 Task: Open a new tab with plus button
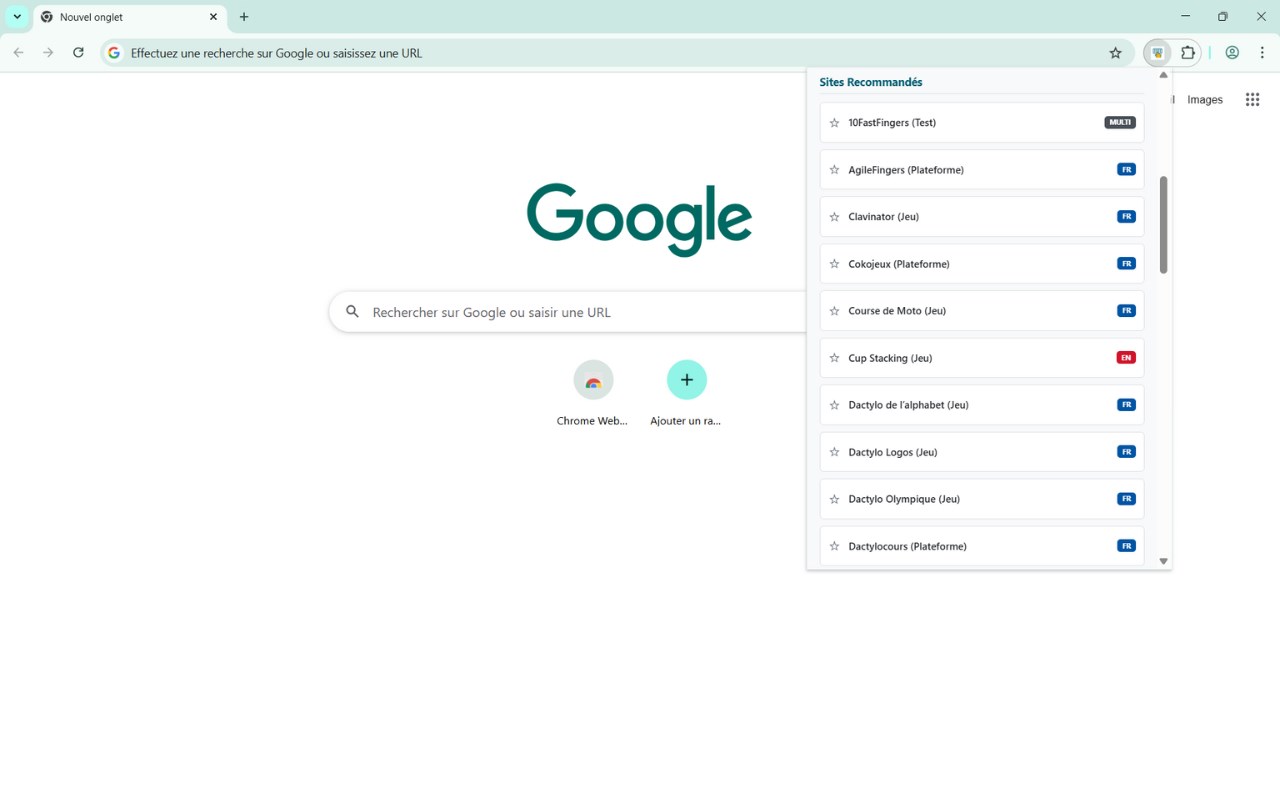[x=244, y=17]
